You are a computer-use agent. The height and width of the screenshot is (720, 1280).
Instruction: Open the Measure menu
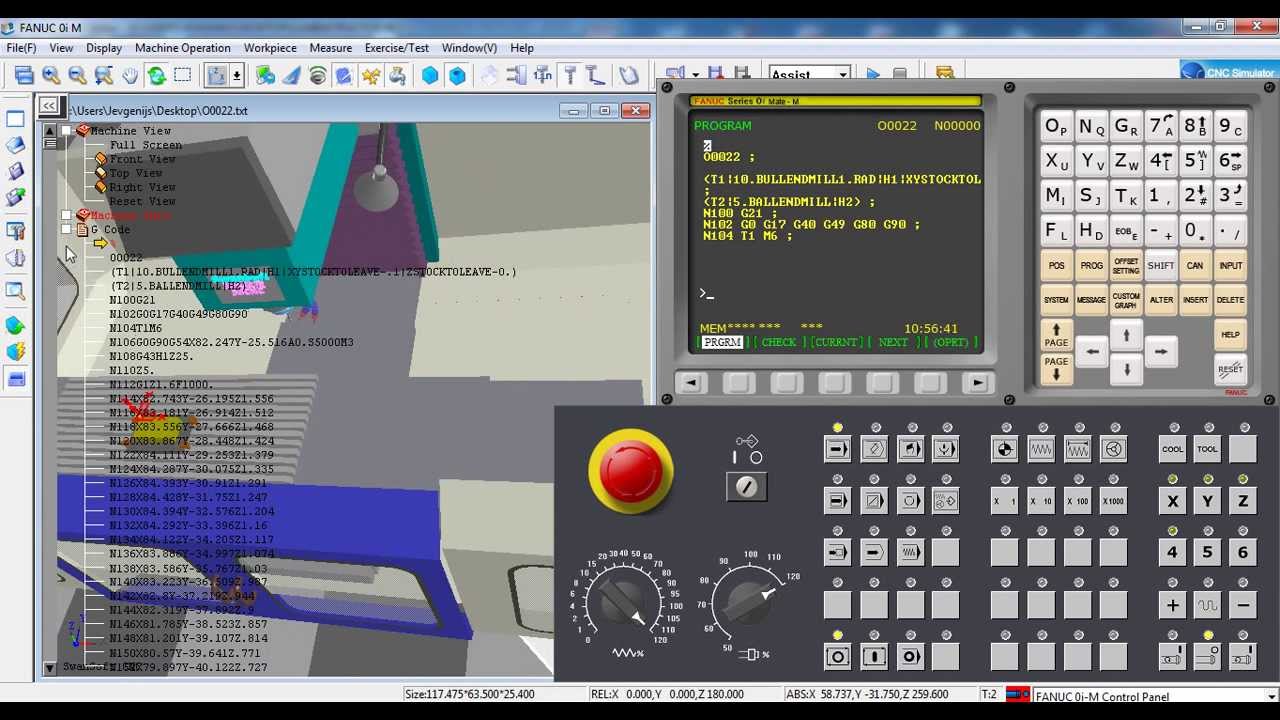point(330,48)
